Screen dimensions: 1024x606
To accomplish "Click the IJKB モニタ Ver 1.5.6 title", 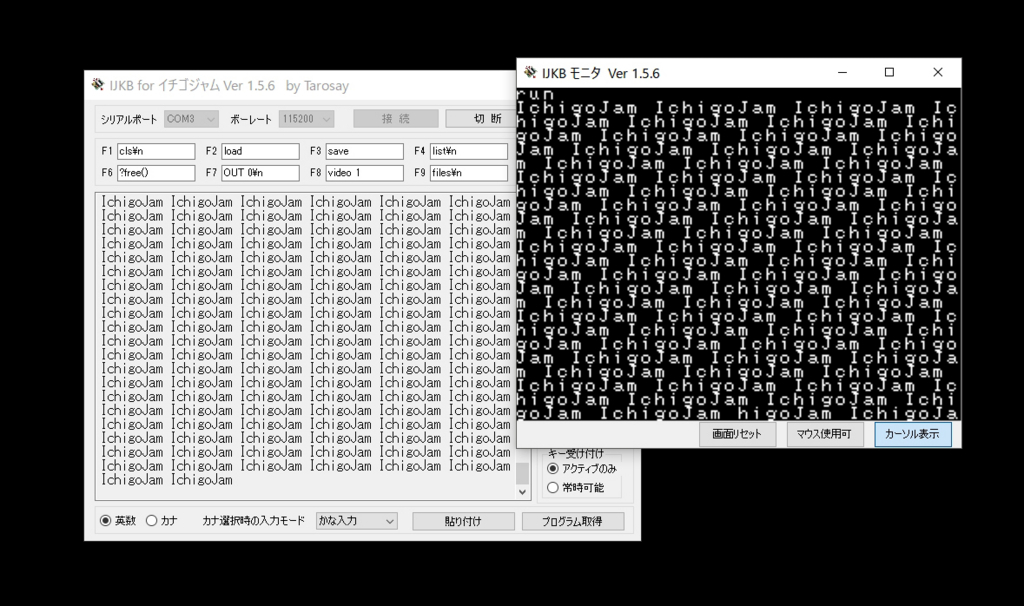I will [601, 73].
